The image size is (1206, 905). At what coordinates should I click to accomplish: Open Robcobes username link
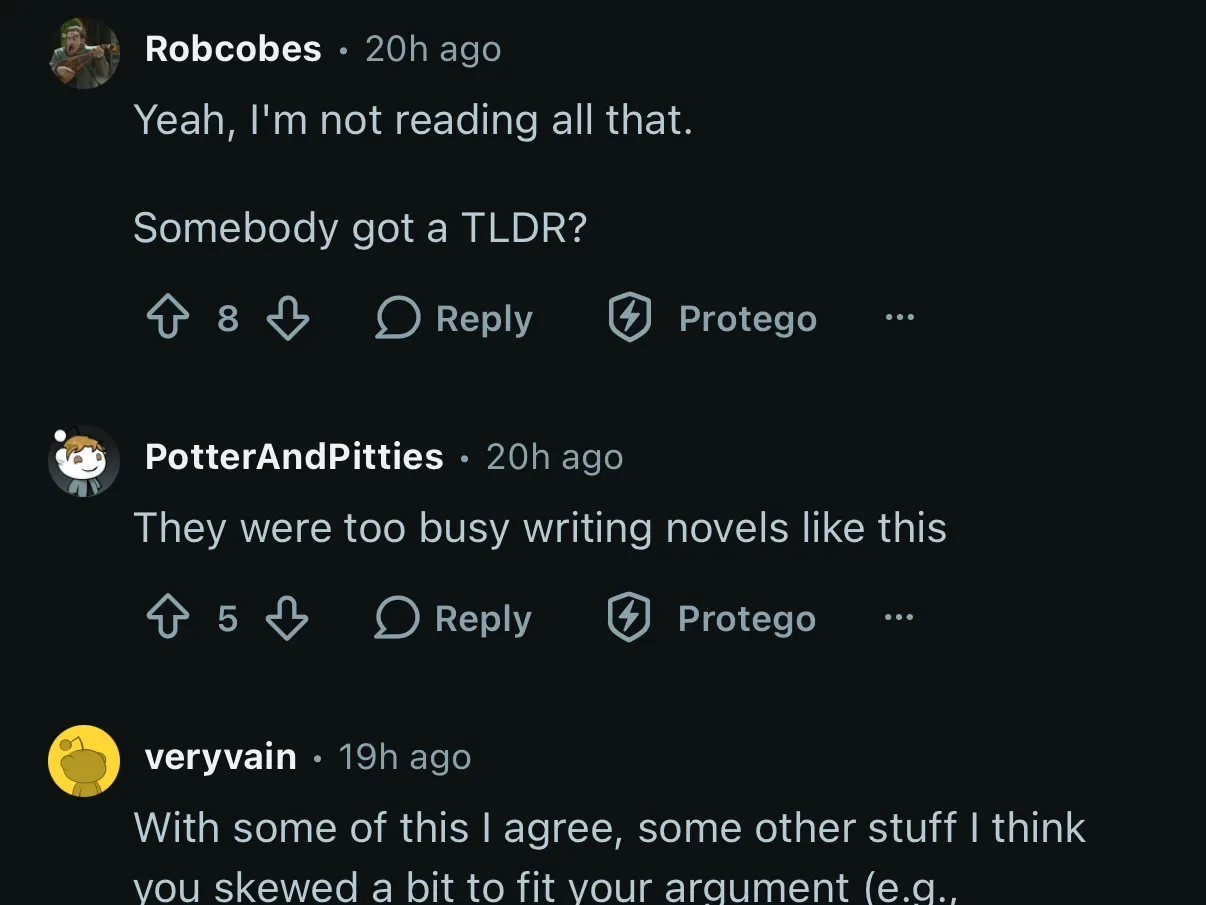coord(233,49)
